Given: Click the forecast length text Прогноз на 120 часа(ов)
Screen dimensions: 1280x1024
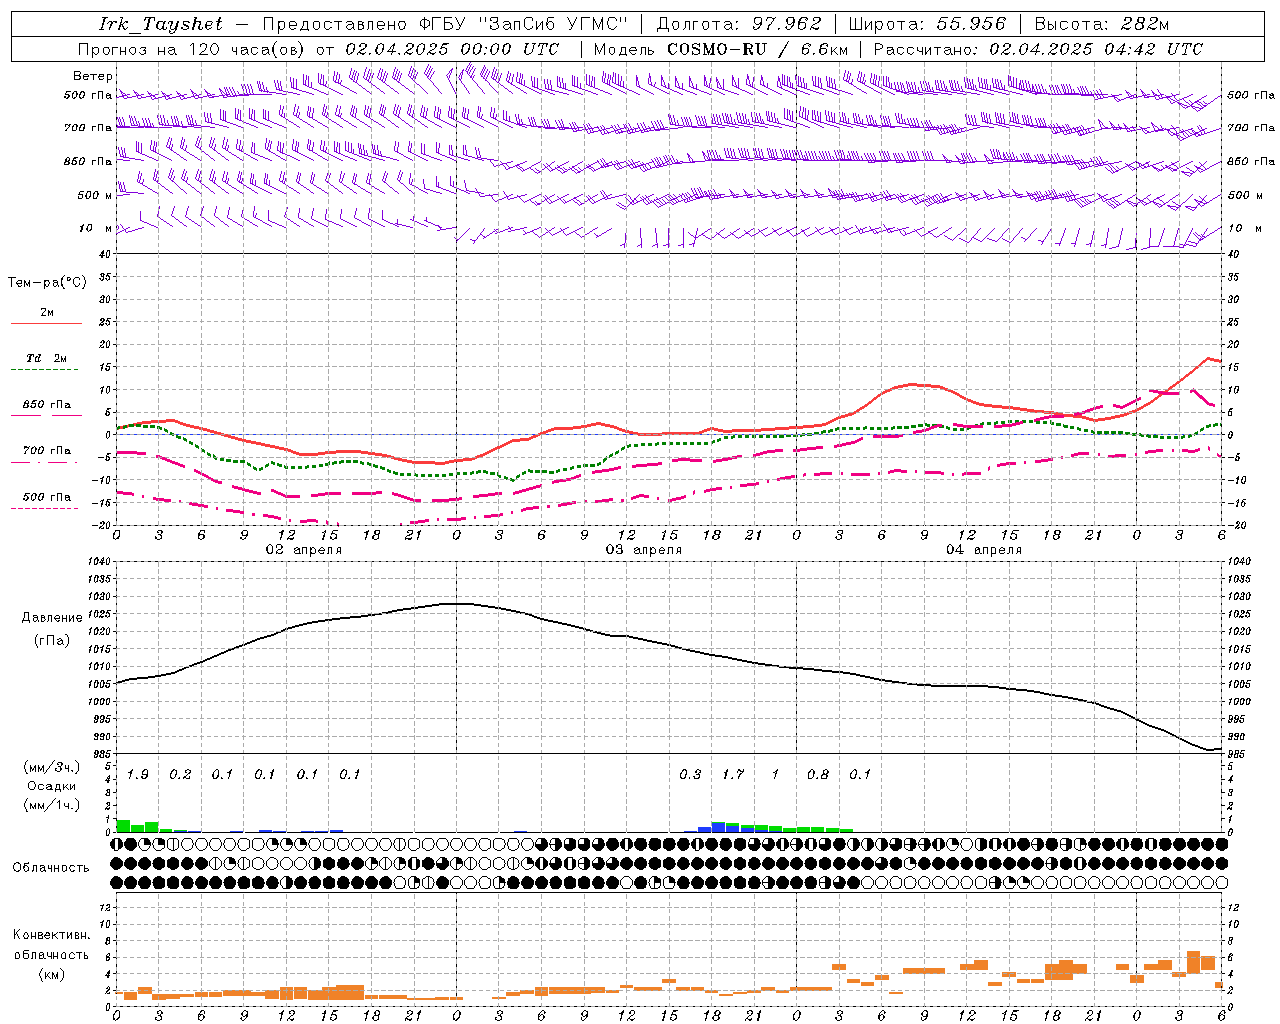Looking at the screenshot, I should (x=192, y=49).
